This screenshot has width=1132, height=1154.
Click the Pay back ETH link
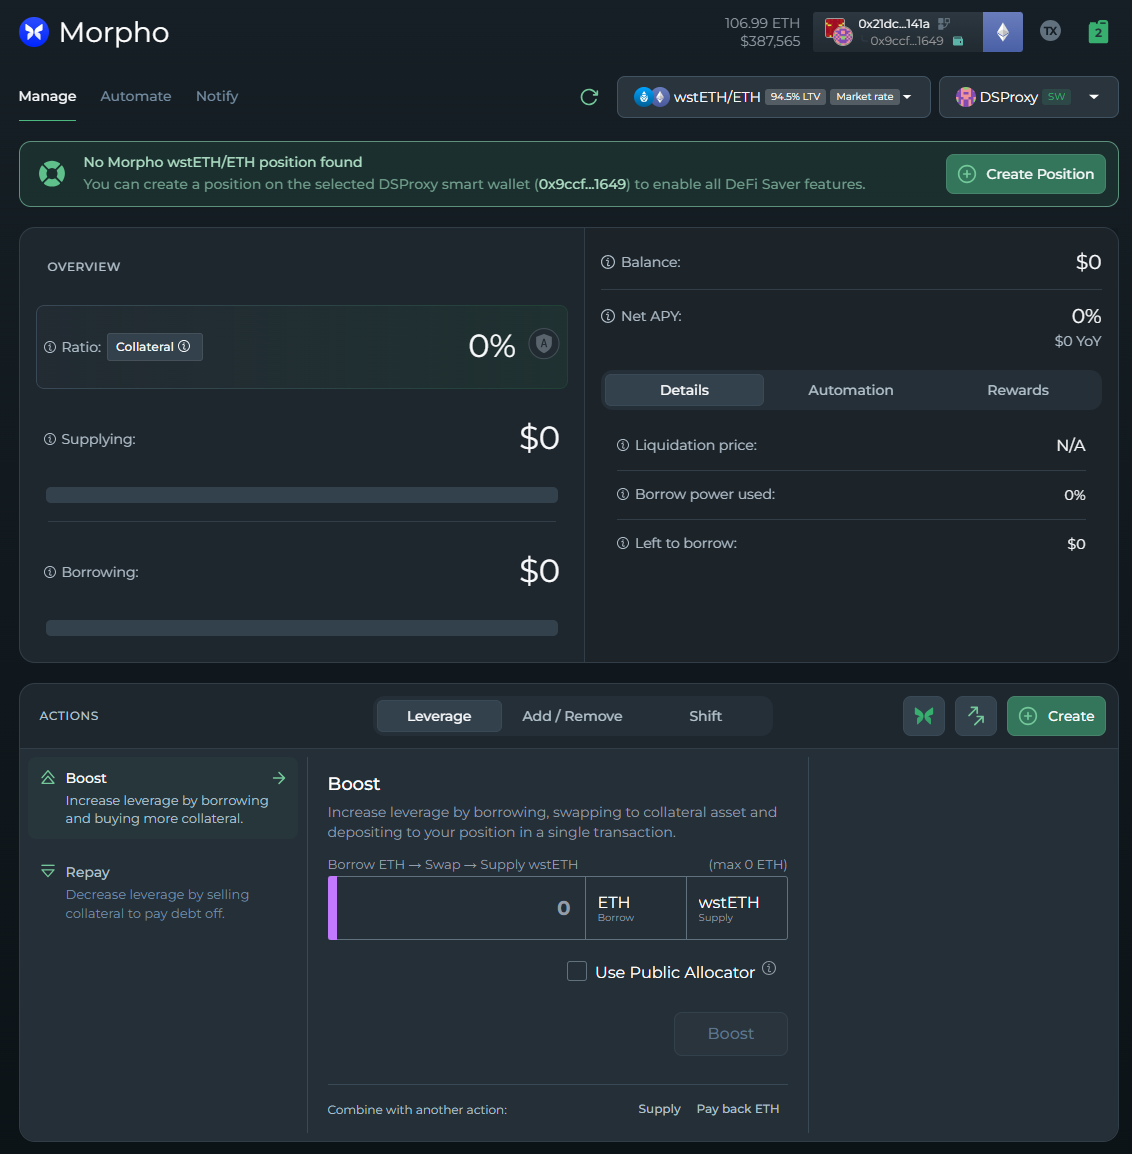pos(737,1109)
